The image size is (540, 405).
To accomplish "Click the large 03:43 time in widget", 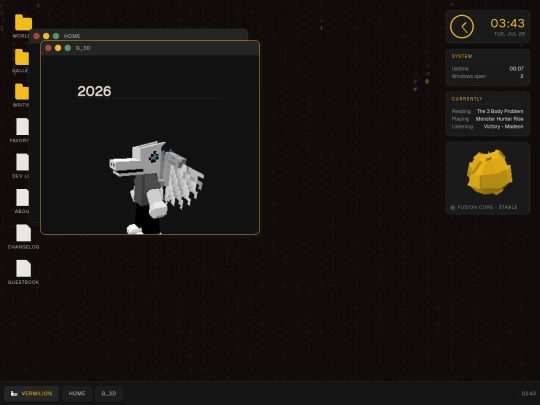I will [x=507, y=23].
